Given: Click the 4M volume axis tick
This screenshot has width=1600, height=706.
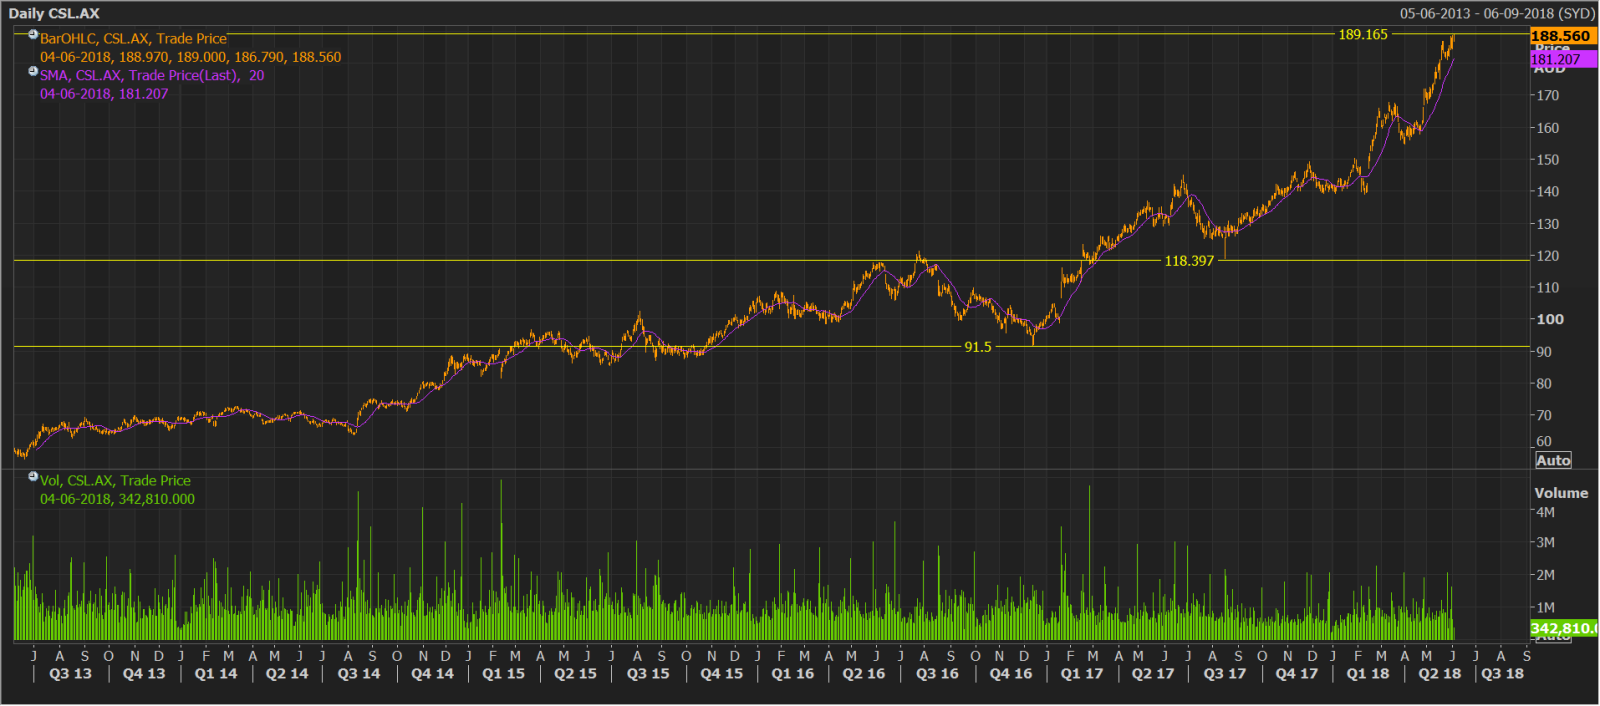Looking at the screenshot, I should (1545, 512).
